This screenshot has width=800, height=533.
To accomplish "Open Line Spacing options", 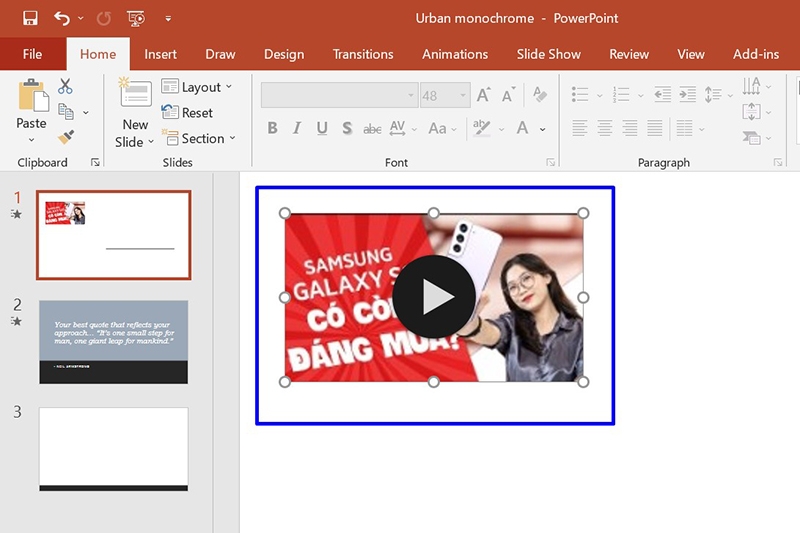I will 713,94.
